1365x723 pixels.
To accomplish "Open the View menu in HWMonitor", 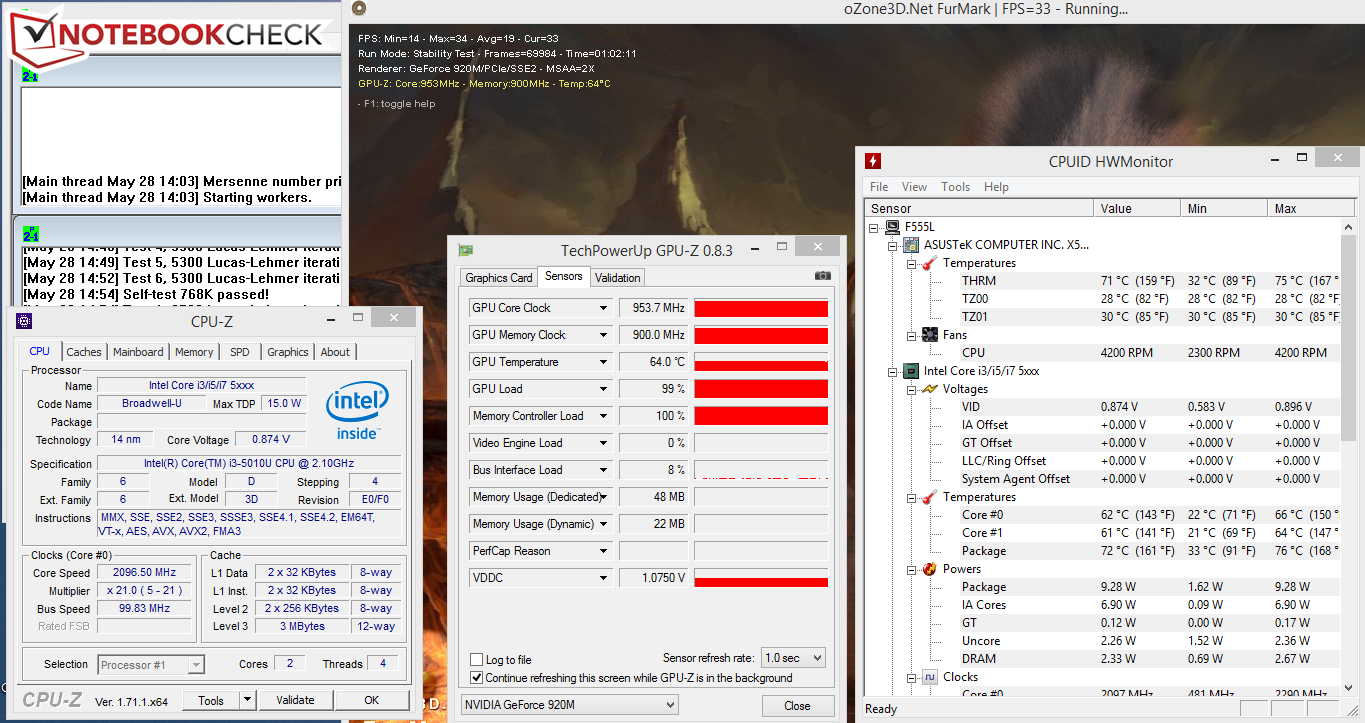I will coord(914,187).
